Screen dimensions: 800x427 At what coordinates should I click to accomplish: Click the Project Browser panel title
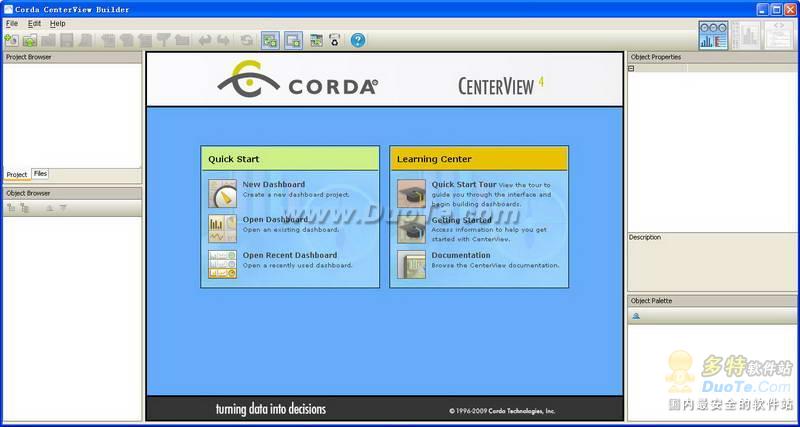click(29, 57)
